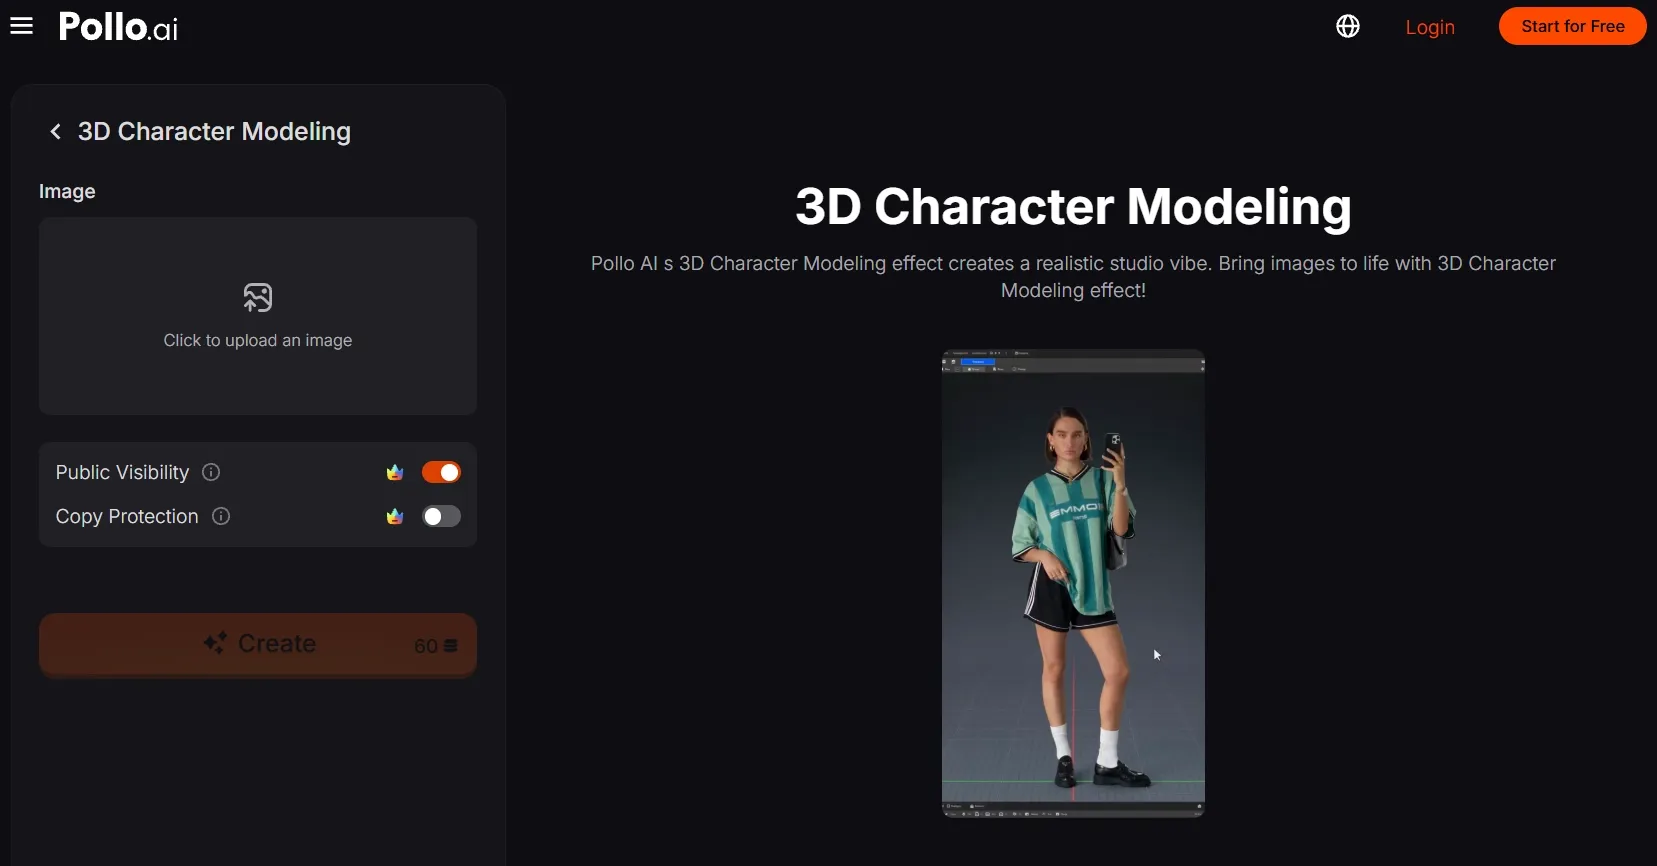1657x866 pixels.
Task: Click the premium crown beside Public Visibility
Action: (395, 472)
